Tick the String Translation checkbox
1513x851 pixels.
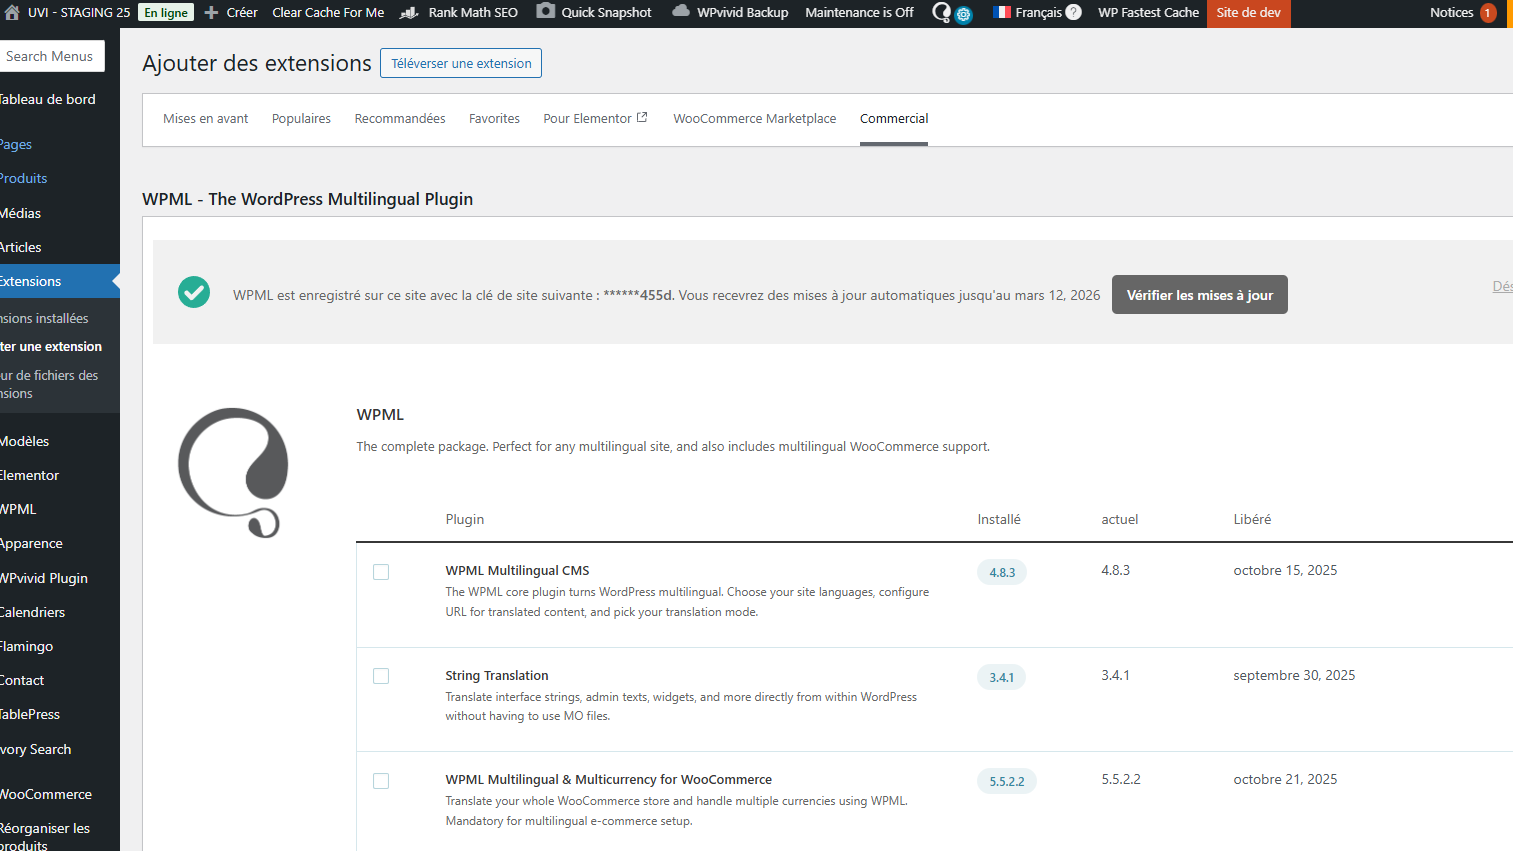(381, 677)
